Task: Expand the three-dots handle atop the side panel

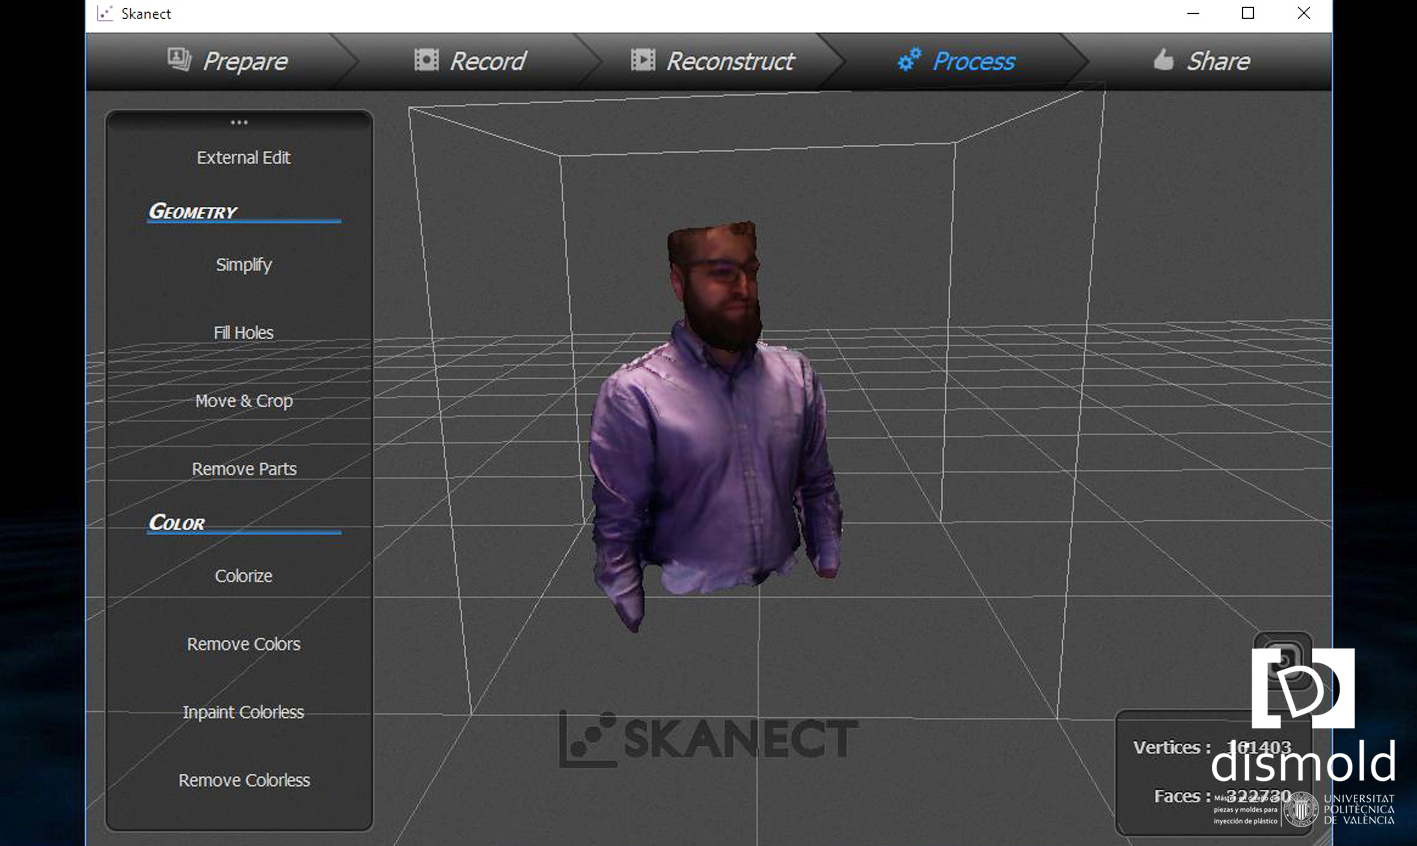Action: pos(239,122)
